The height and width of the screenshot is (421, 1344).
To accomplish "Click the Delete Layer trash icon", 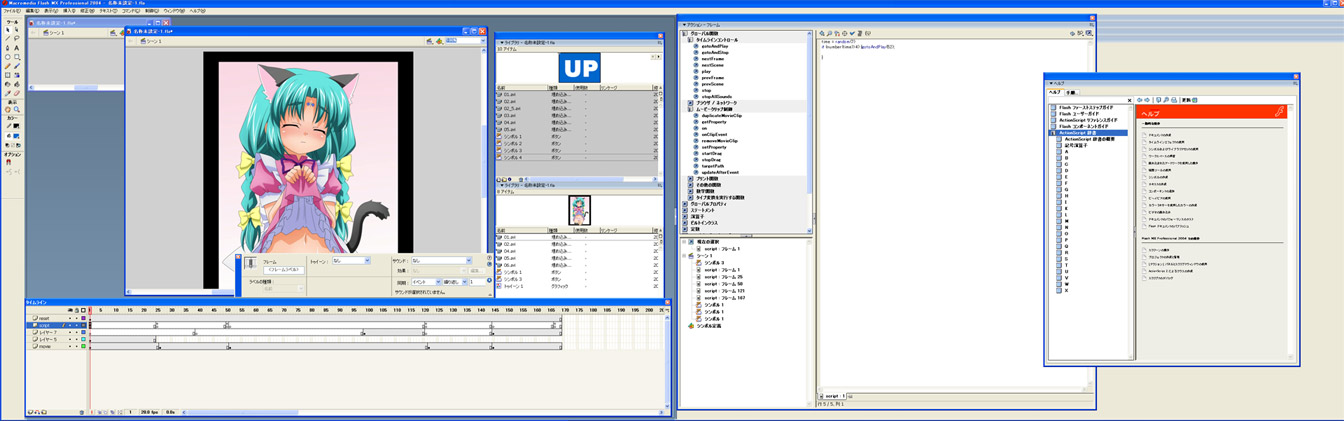I will point(81,412).
